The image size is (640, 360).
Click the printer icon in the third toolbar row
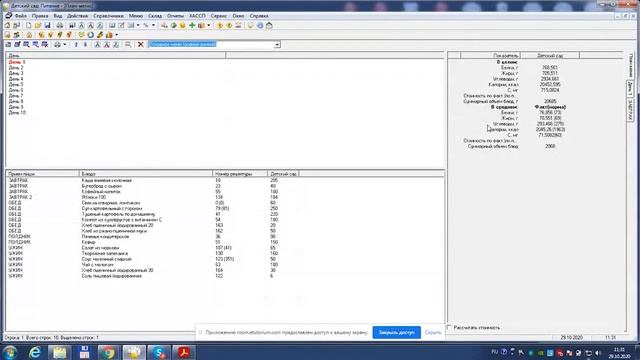[58, 44]
